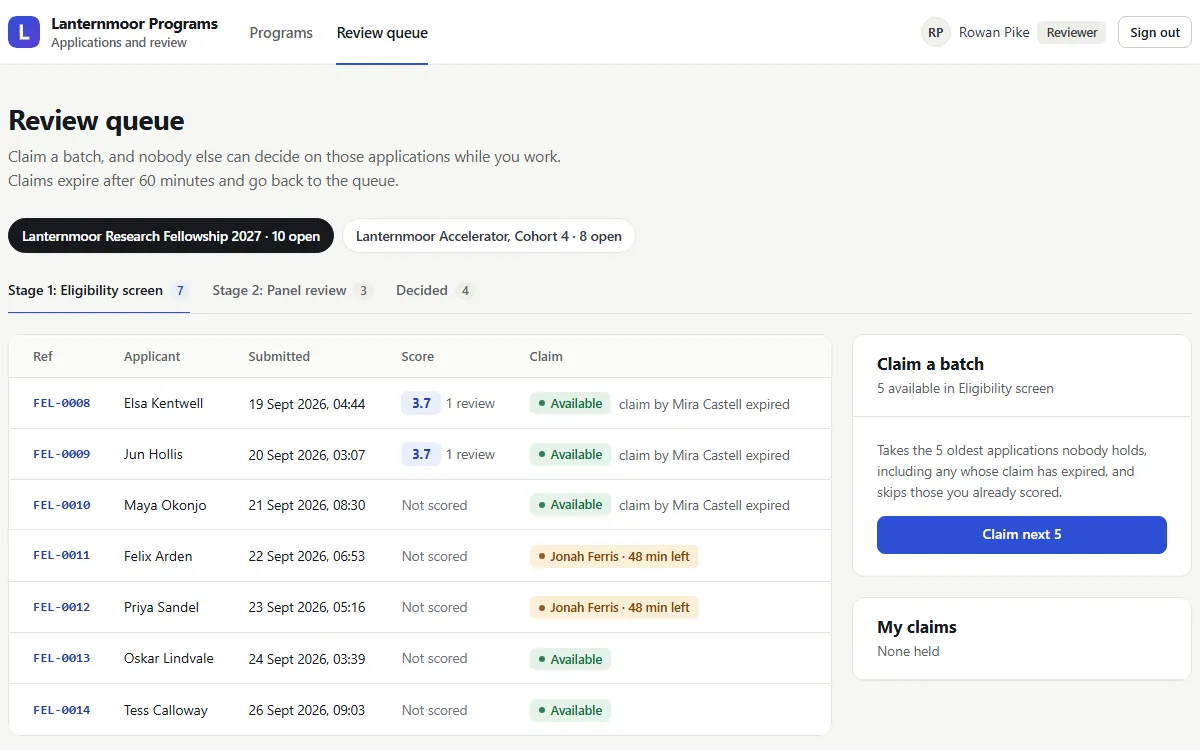Click the Submitted column header
This screenshot has height=750, width=1200.
pos(279,357)
